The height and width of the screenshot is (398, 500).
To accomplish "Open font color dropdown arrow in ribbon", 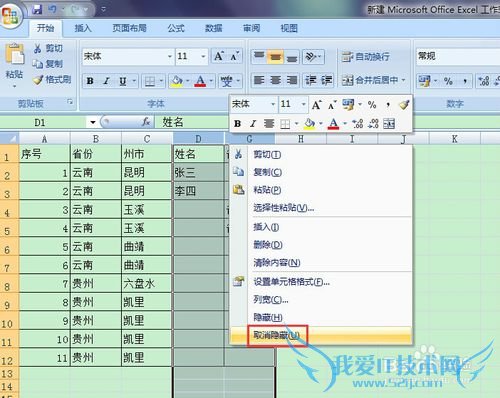I will click(x=211, y=81).
